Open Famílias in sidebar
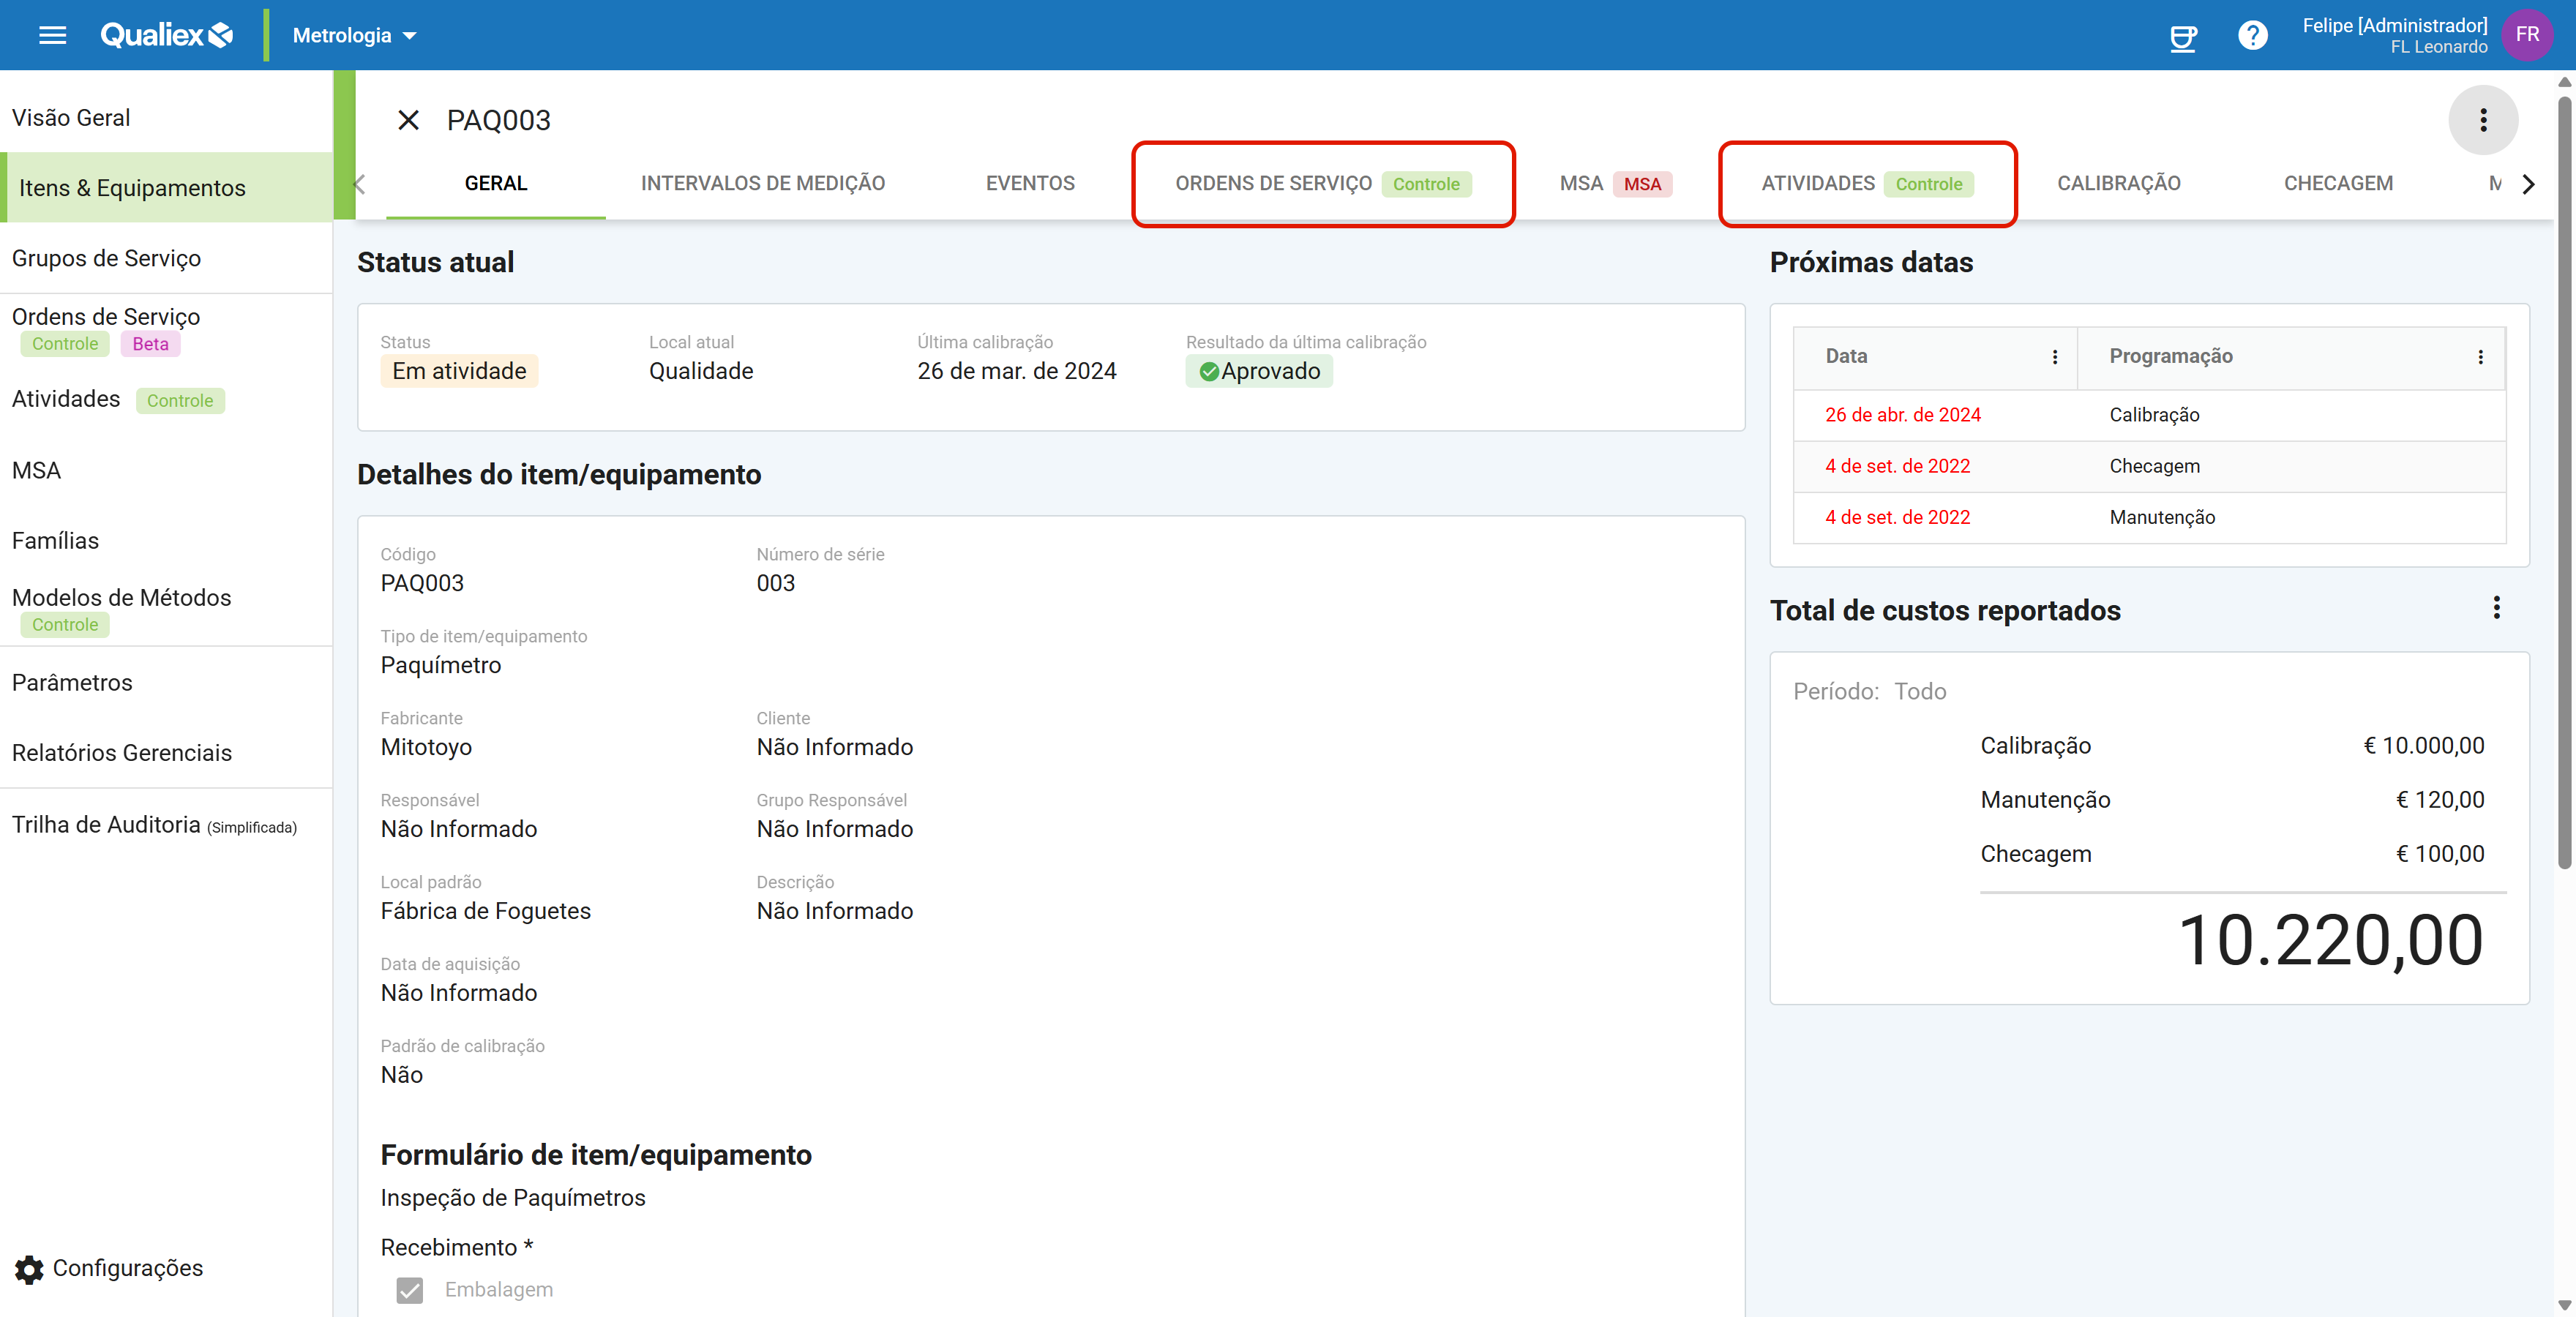The height and width of the screenshot is (1317, 2576). tap(166, 540)
